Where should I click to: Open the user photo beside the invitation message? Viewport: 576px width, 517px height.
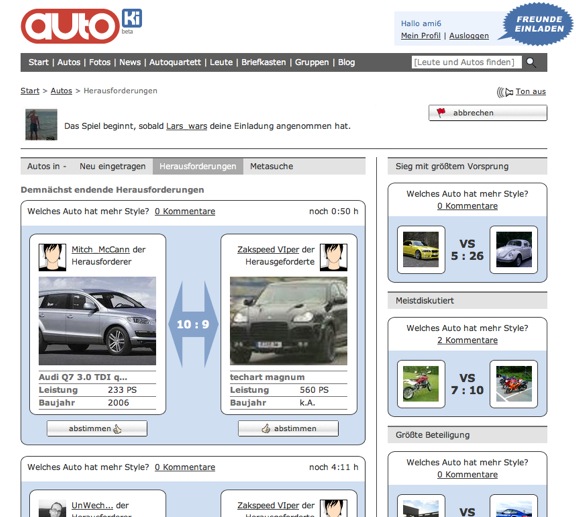coord(41,125)
